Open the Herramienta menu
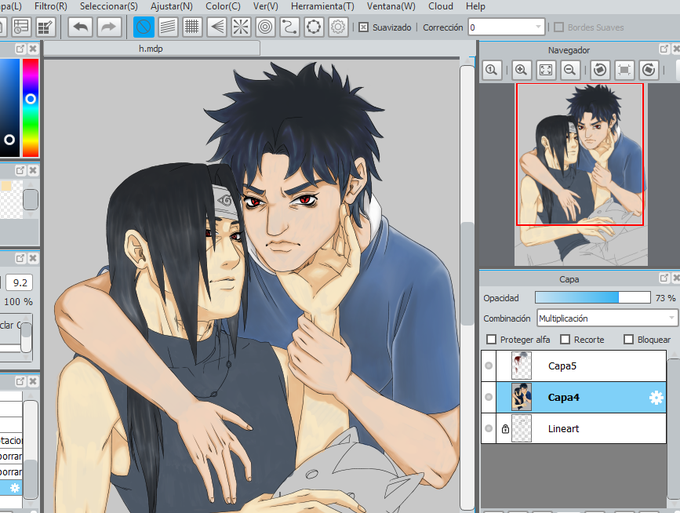680x513 pixels. [x=322, y=6]
